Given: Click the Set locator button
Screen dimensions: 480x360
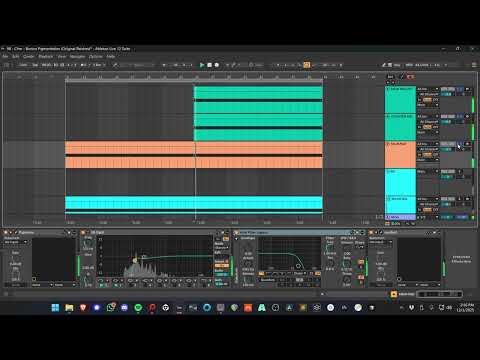Looking at the screenshot, I should 390,77.
